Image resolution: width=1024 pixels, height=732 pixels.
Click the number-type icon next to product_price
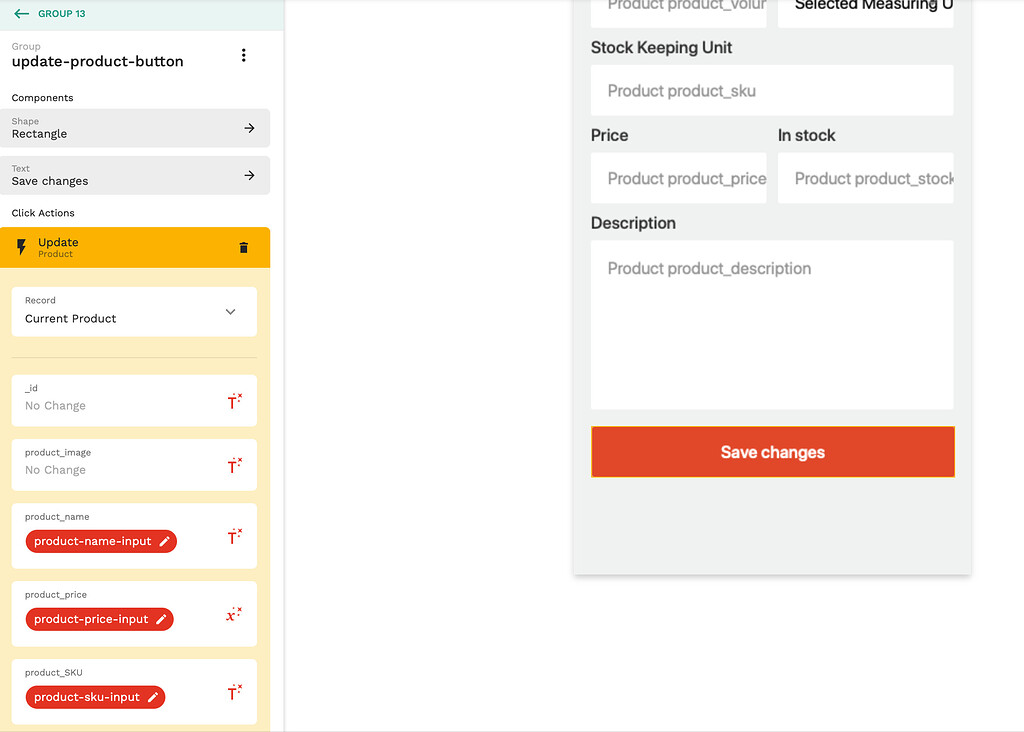(x=234, y=613)
